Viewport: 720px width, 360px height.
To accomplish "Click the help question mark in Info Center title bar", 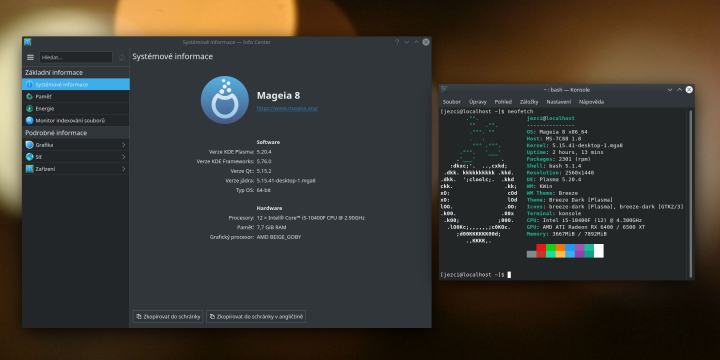I will click(x=397, y=42).
